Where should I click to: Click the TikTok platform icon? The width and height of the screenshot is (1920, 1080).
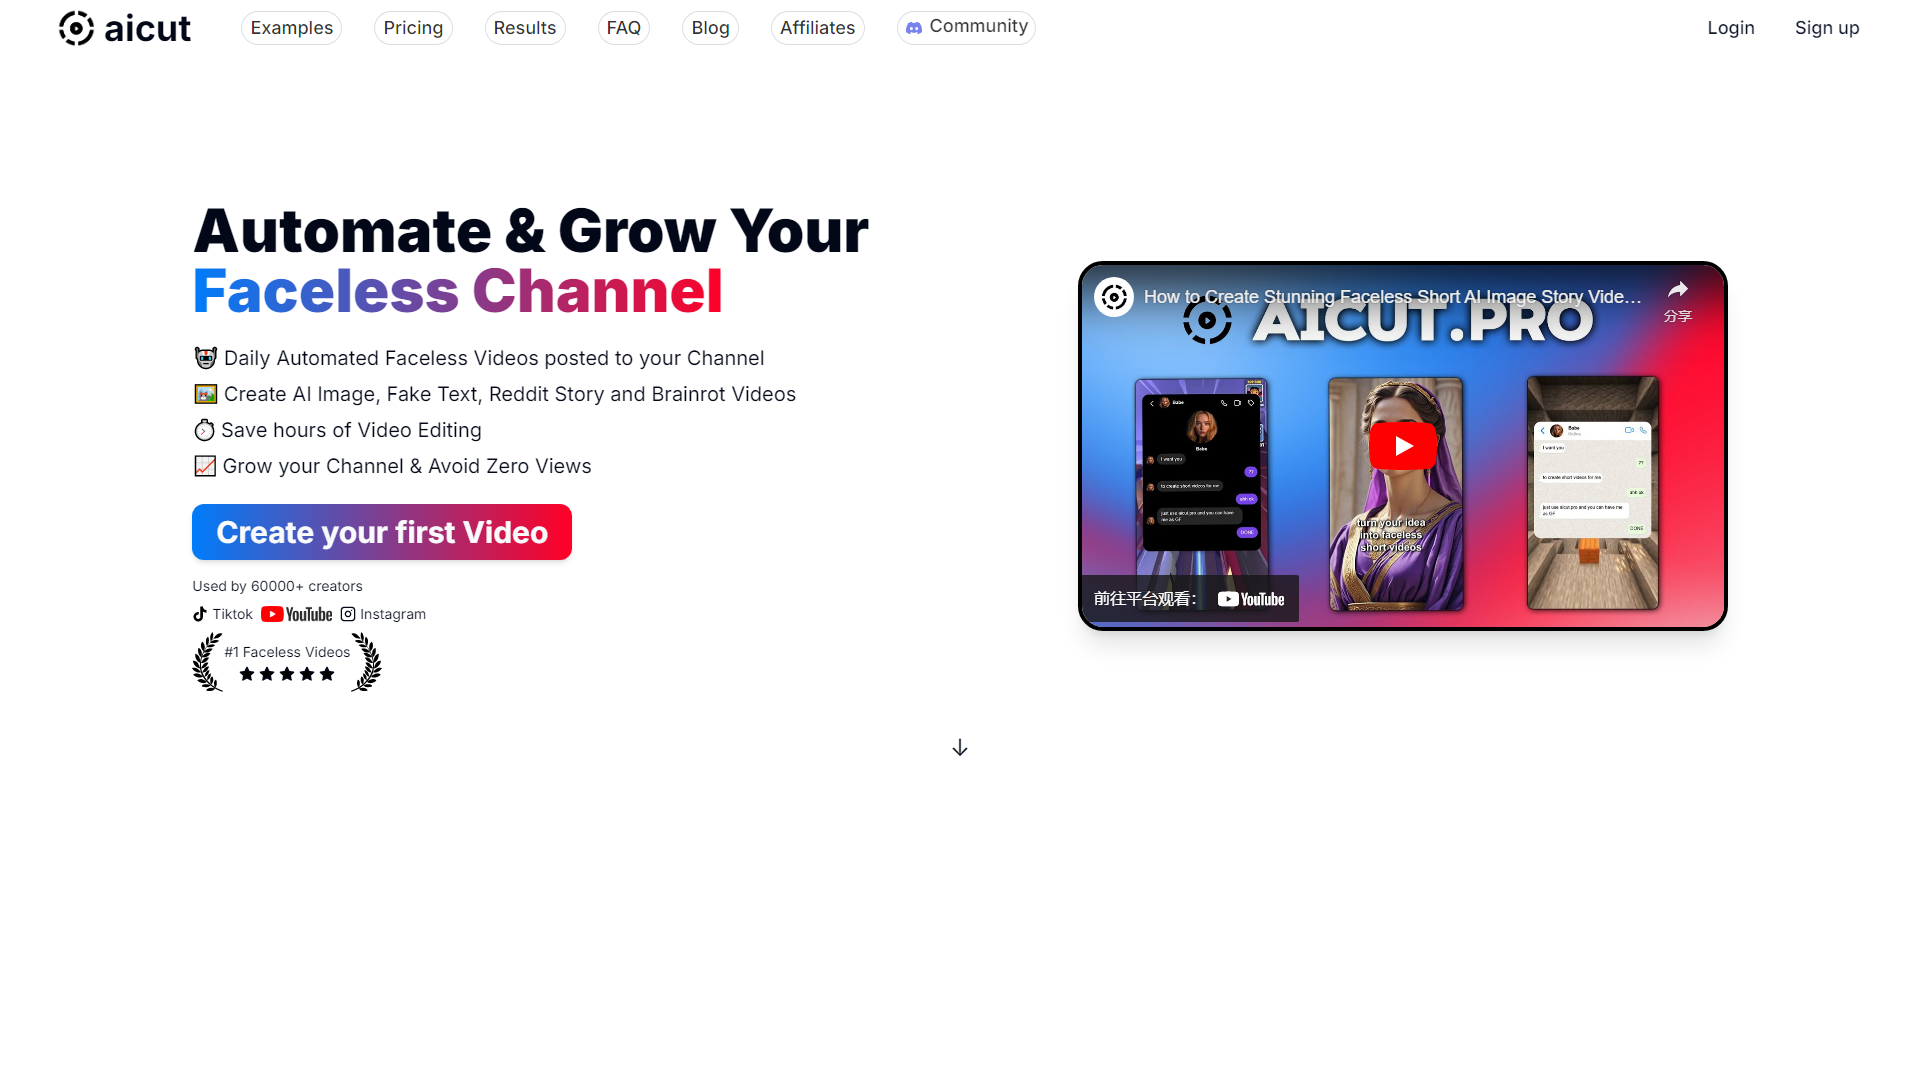point(199,613)
